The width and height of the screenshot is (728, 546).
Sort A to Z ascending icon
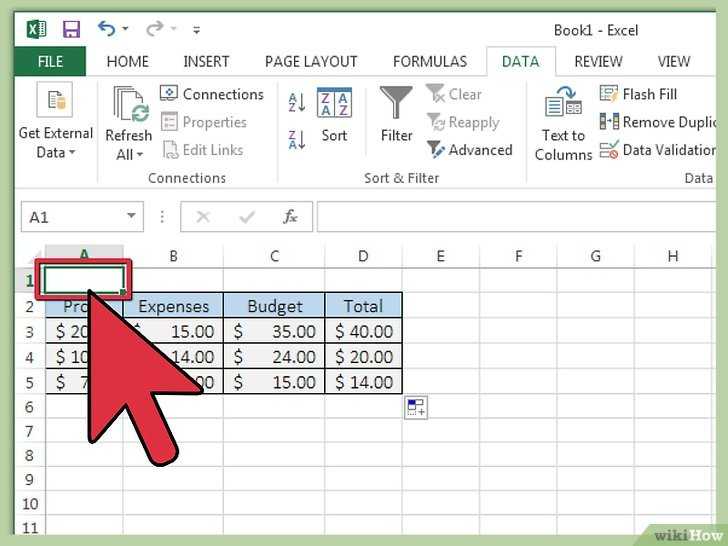click(297, 103)
